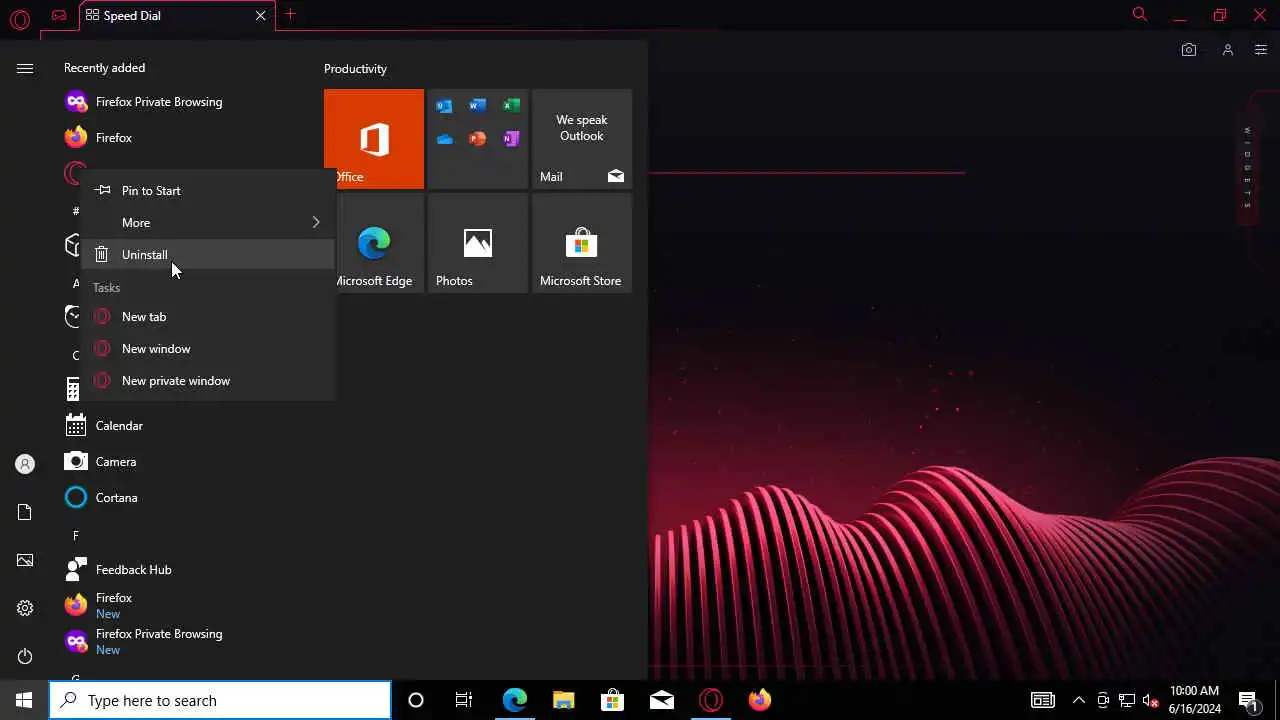Select New private window task entry
The image size is (1280, 720).
pyautogui.click(x=208, y=381)
